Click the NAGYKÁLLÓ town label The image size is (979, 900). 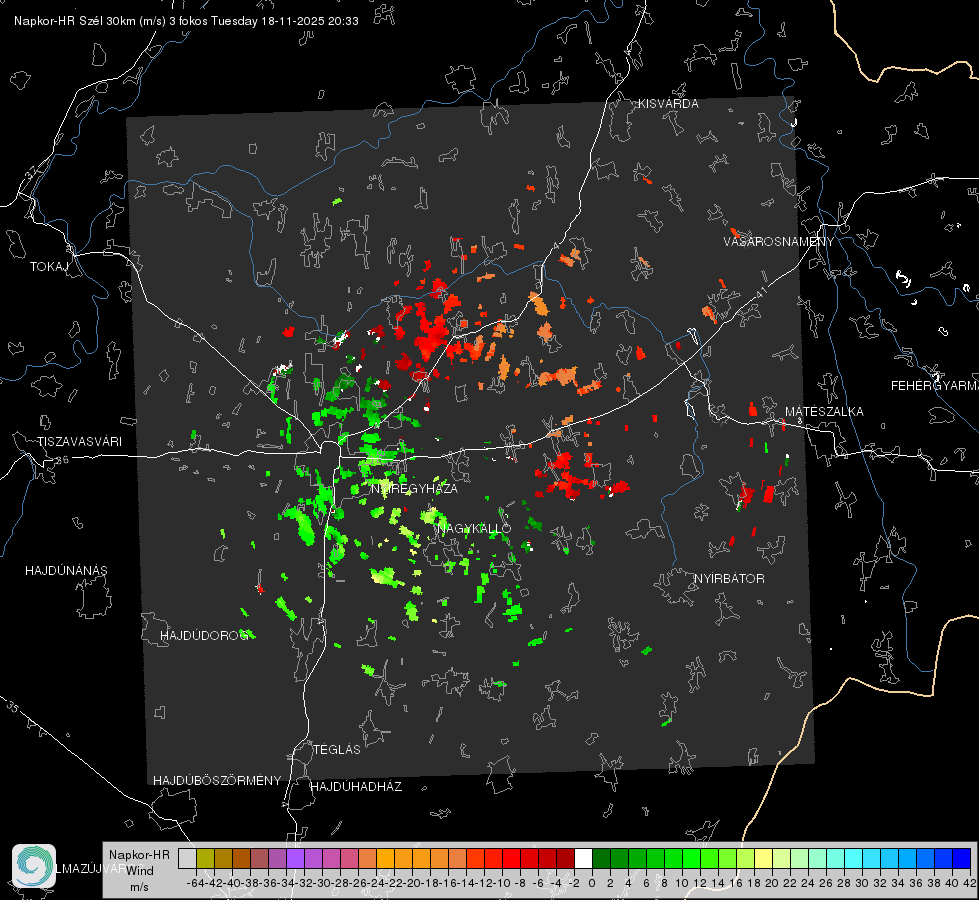pyautogui.click(x=474, y=528)
